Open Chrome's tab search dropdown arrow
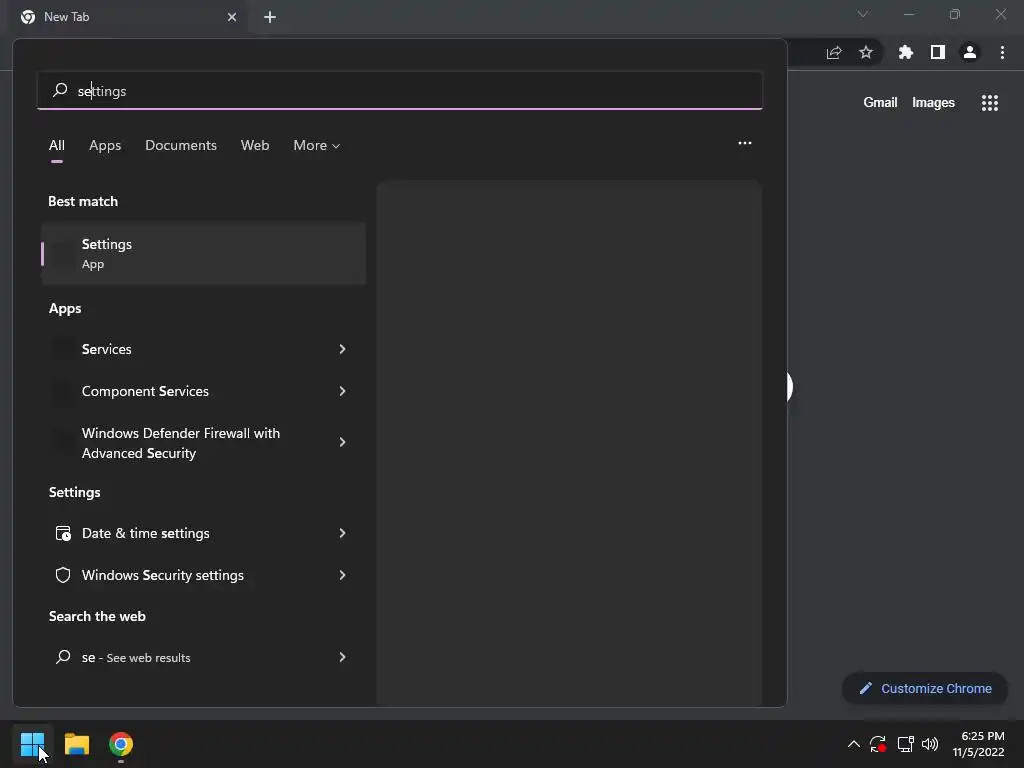The width and height of the screenshot is (1024, 768). (863, 14)
